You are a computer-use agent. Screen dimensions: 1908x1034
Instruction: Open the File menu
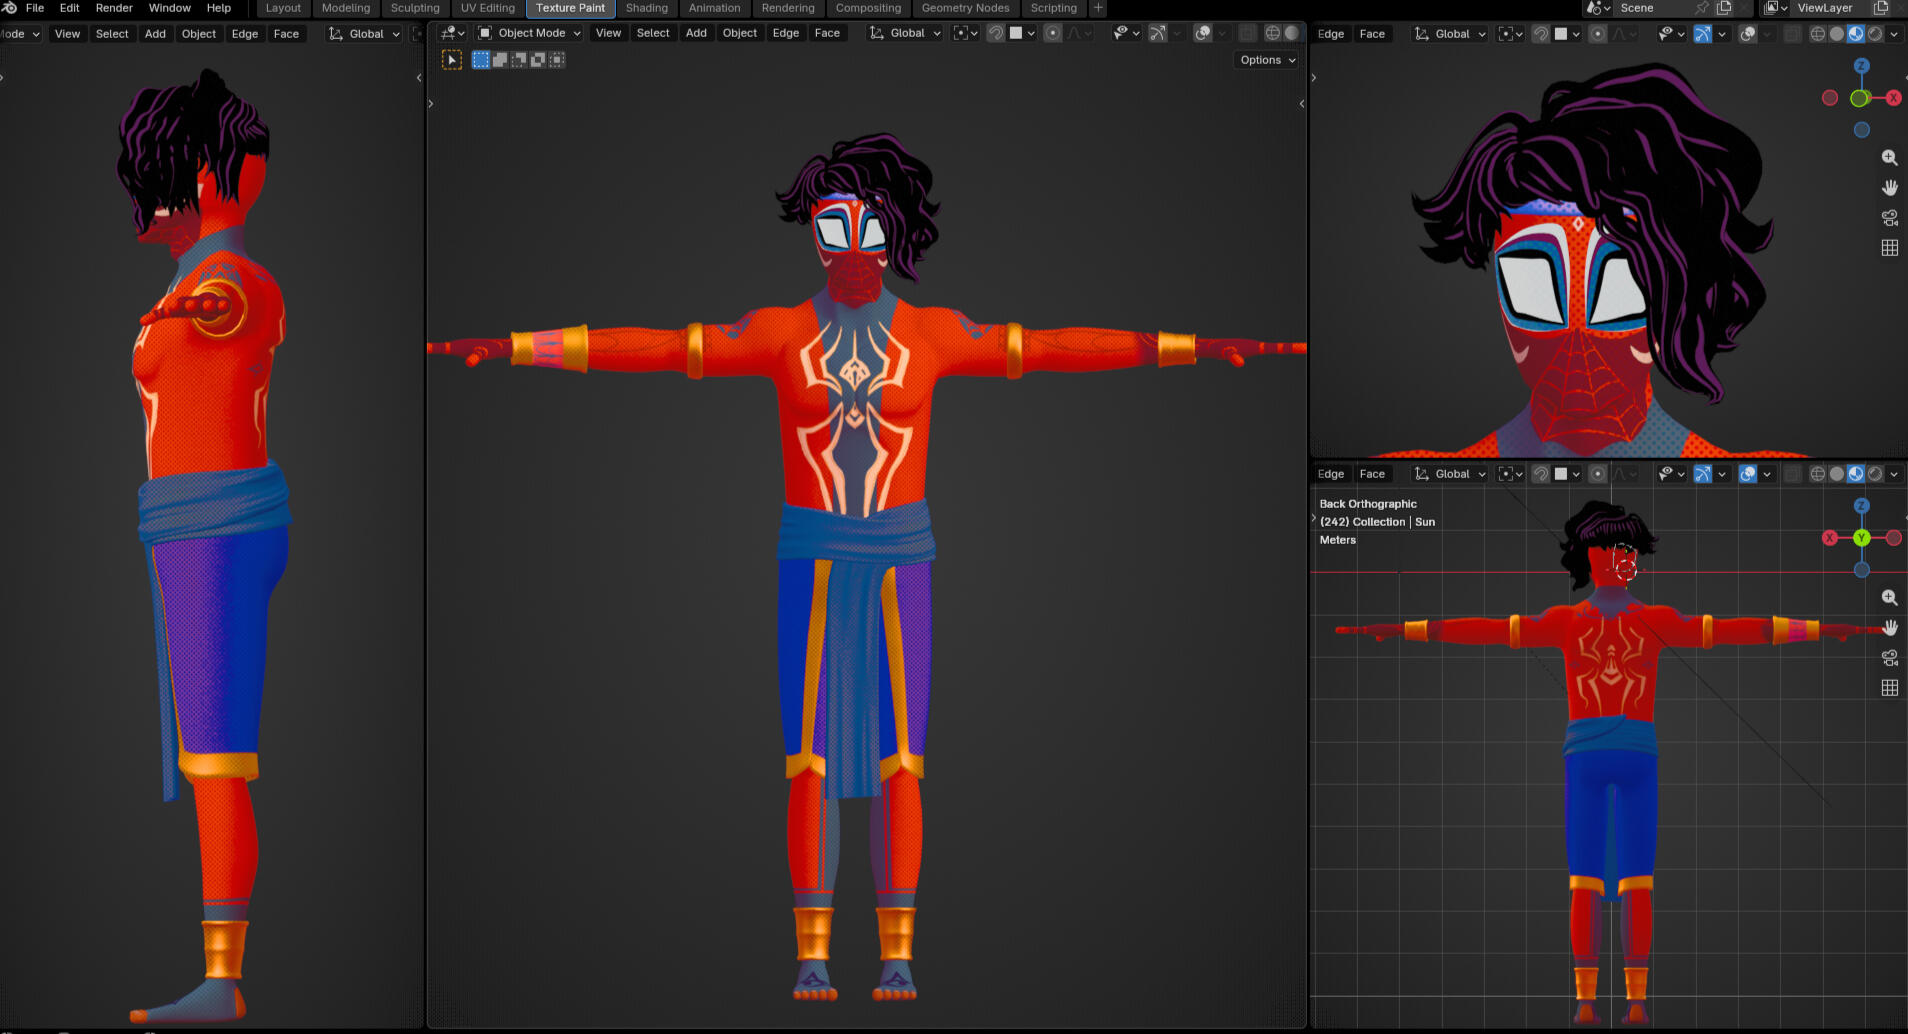pos(35,8)
